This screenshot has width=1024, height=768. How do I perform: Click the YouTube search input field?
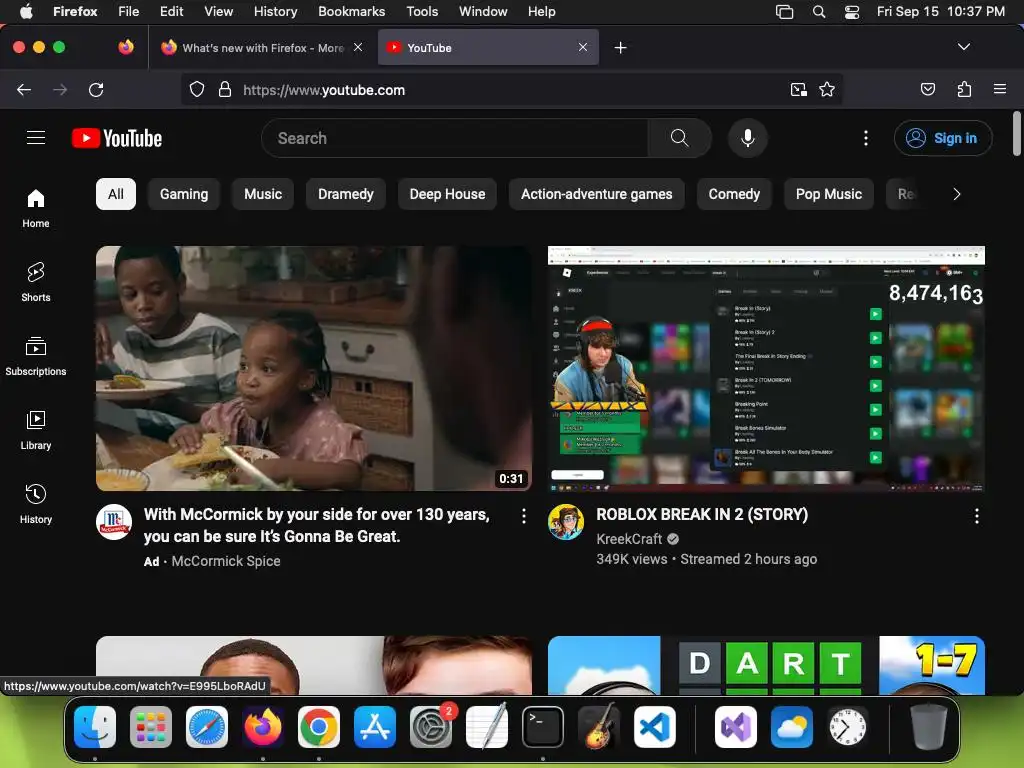tap(455, 138)
